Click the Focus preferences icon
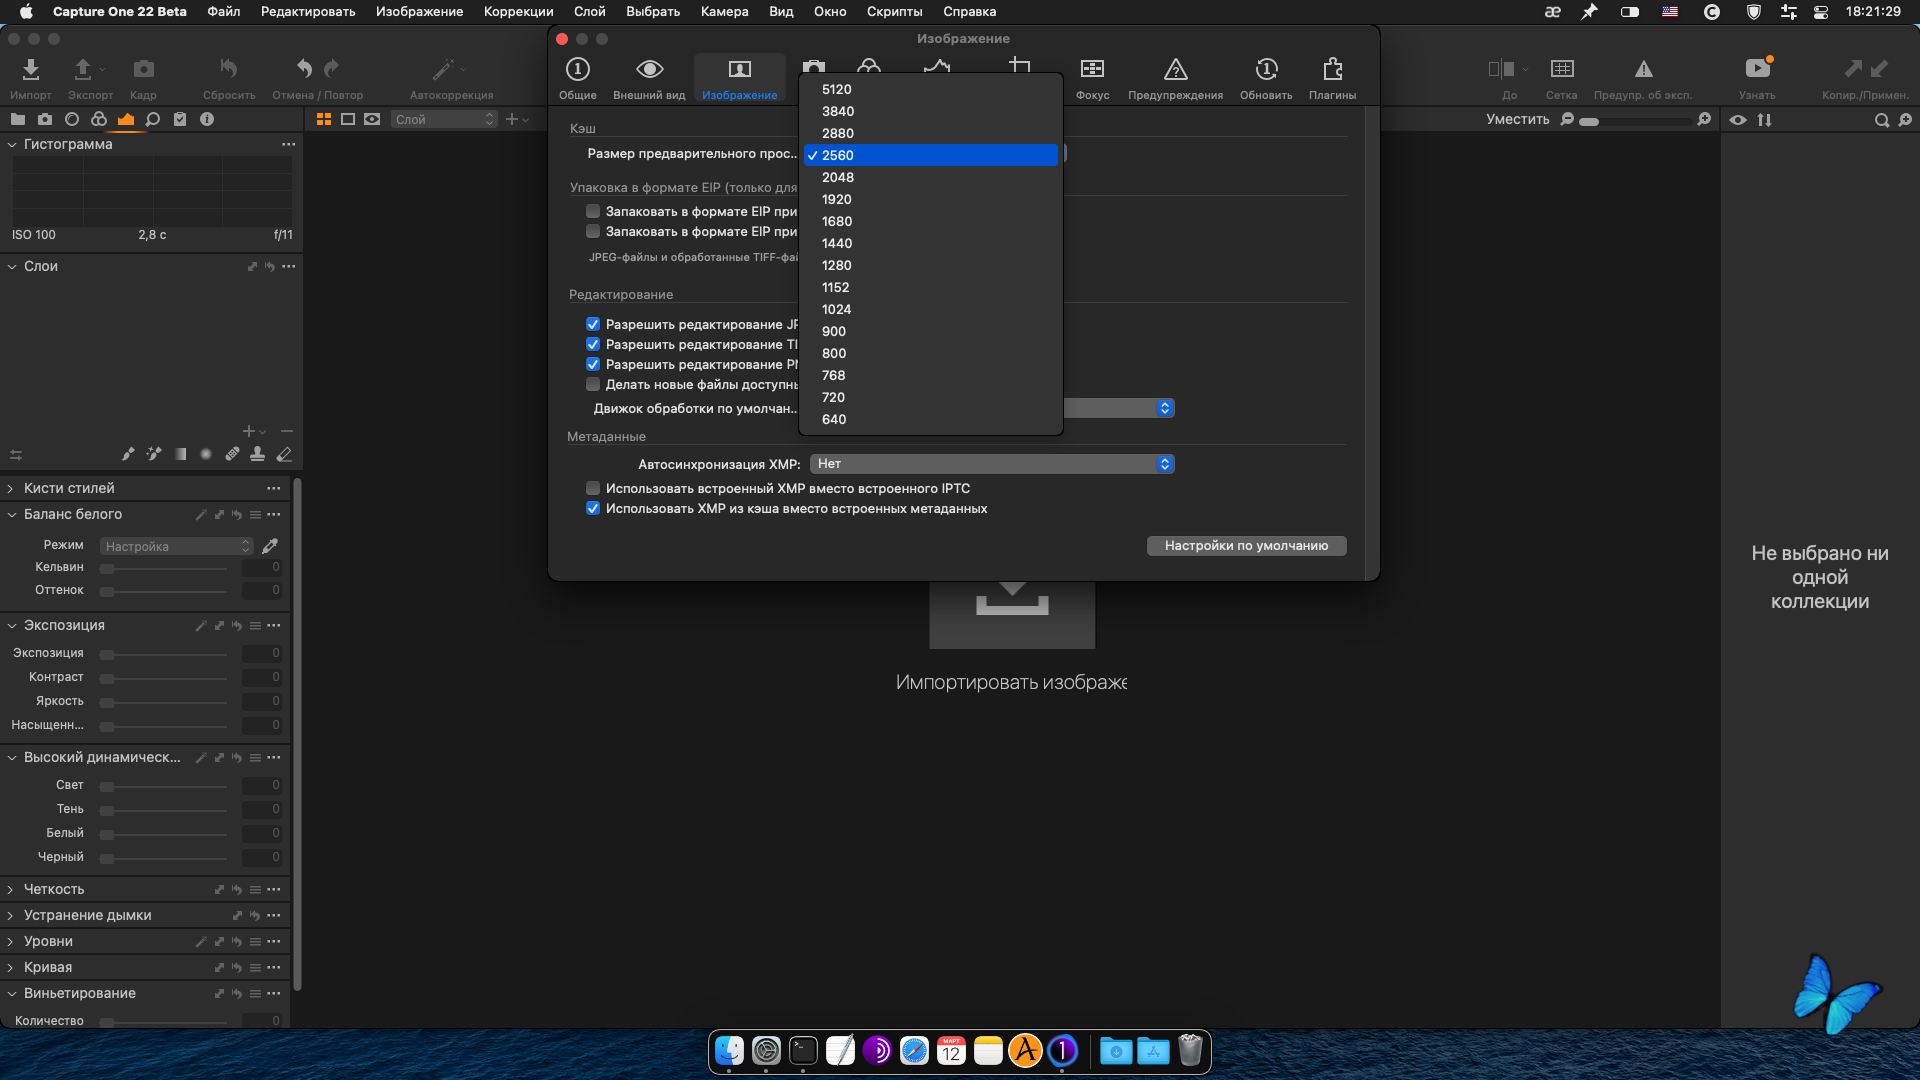 [x=1092, y=69]
